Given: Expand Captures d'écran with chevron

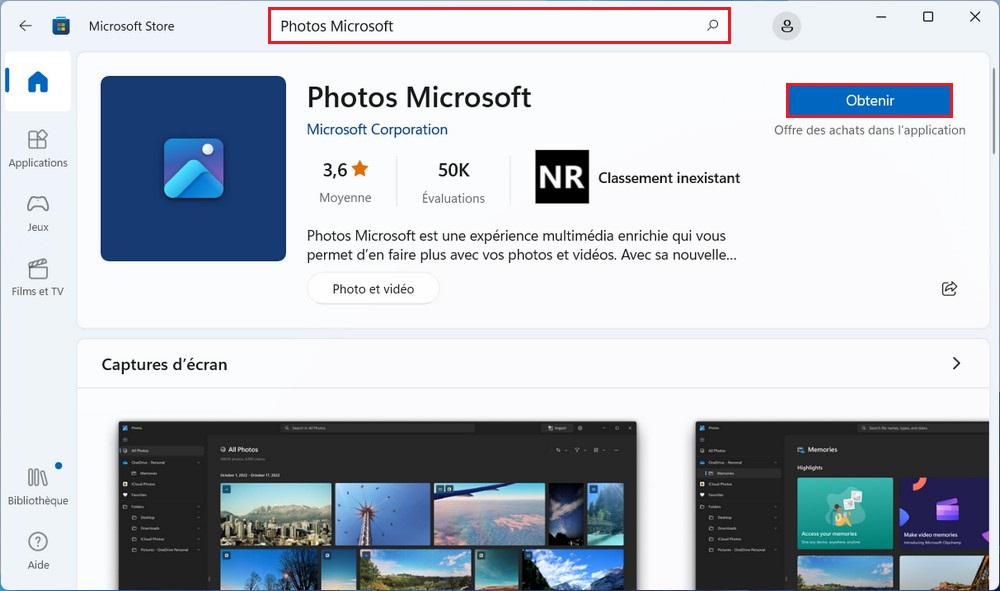Looking at the screenshot, I should (956, 363).
